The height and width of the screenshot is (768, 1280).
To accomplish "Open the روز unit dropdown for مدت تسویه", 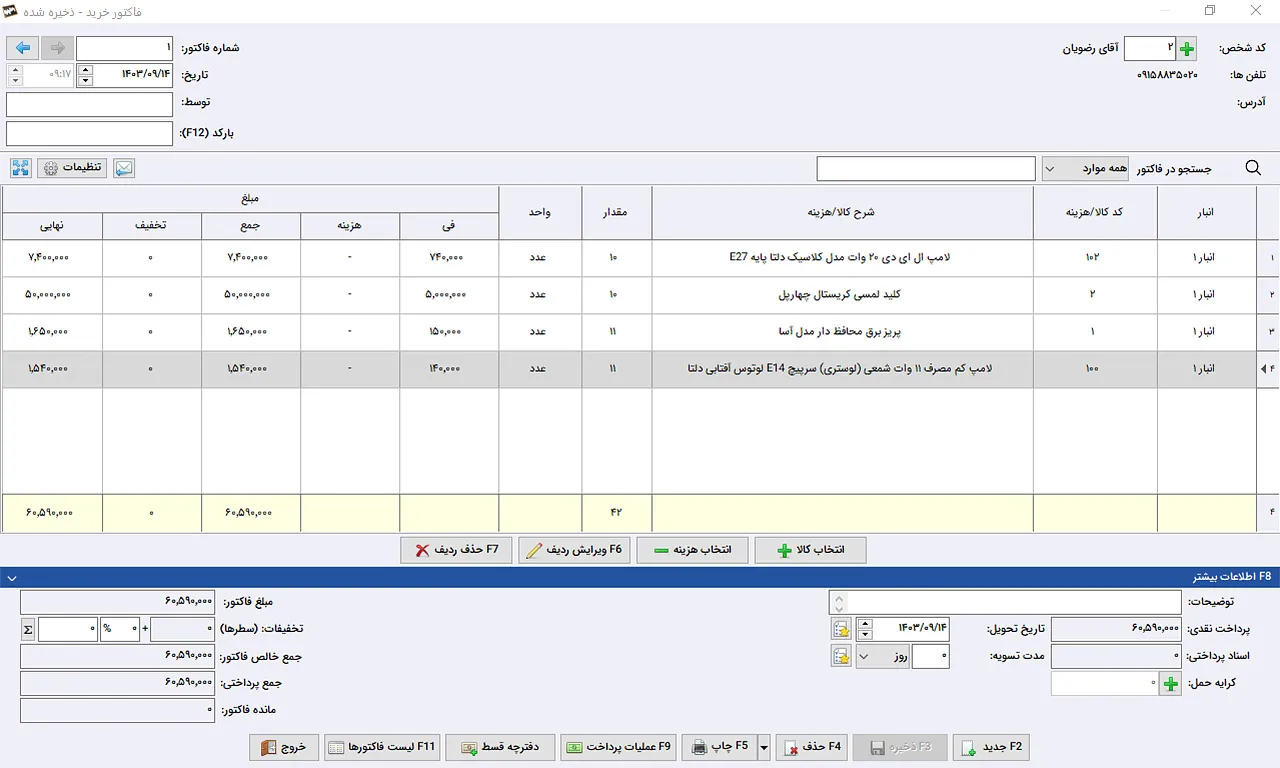I will (883, 656).
